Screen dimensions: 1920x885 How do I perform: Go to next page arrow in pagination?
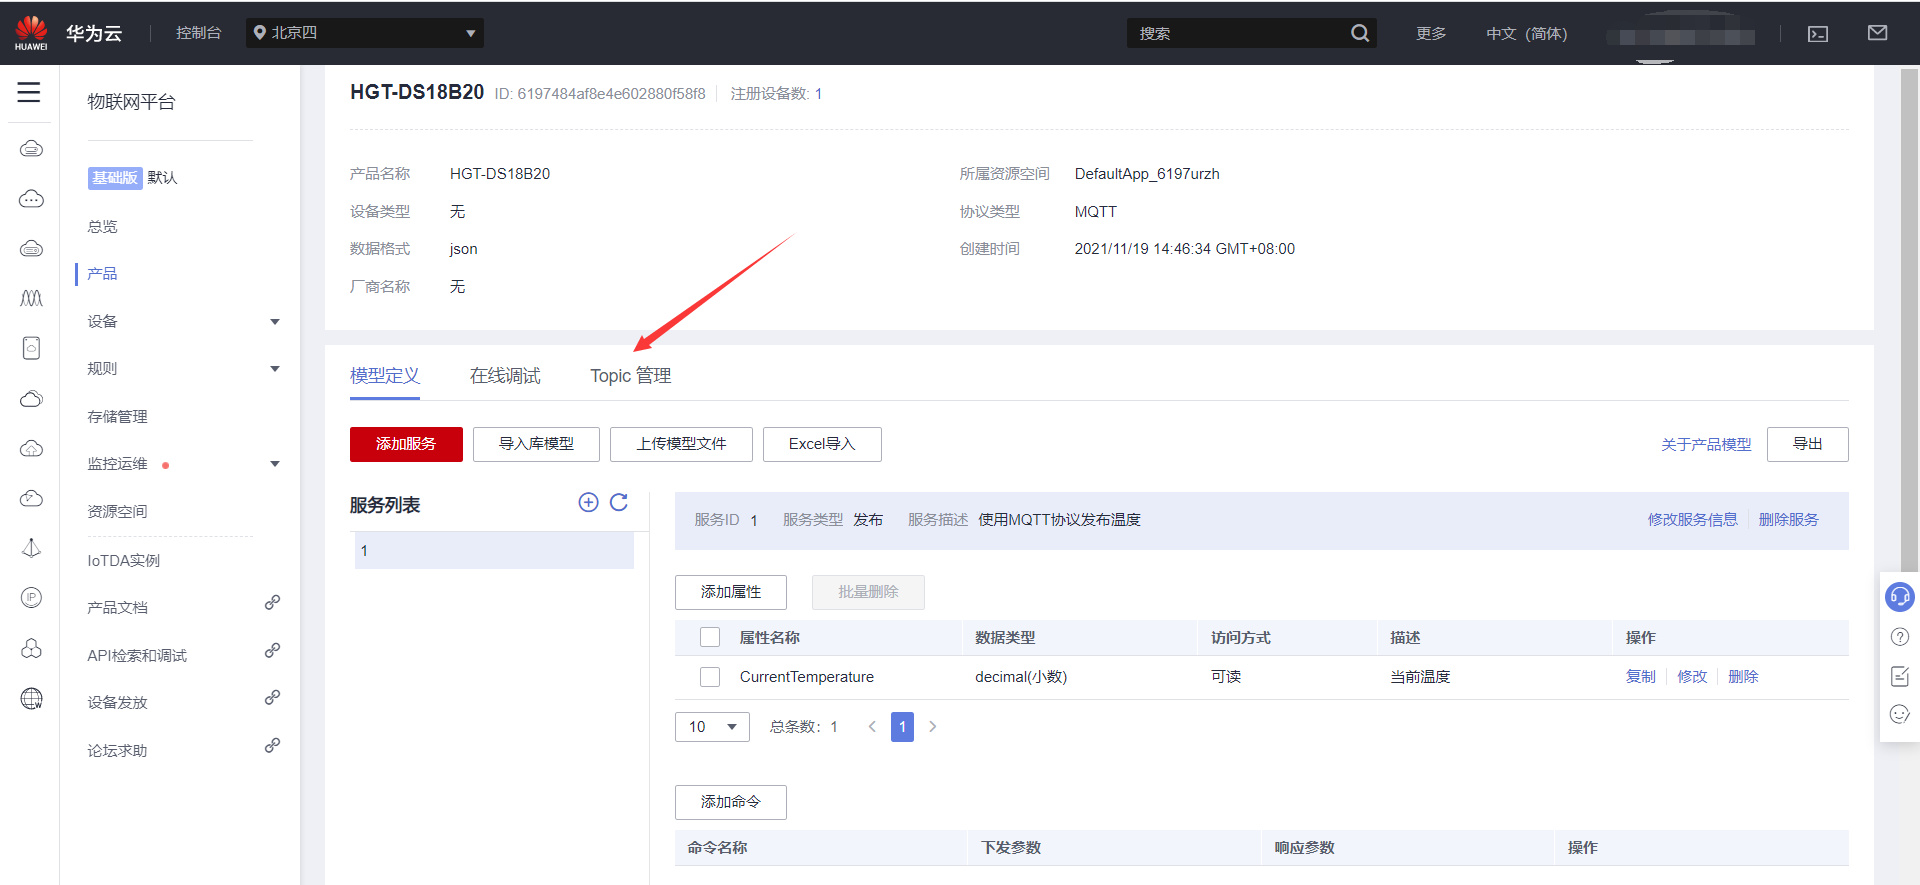coord(932,727)
